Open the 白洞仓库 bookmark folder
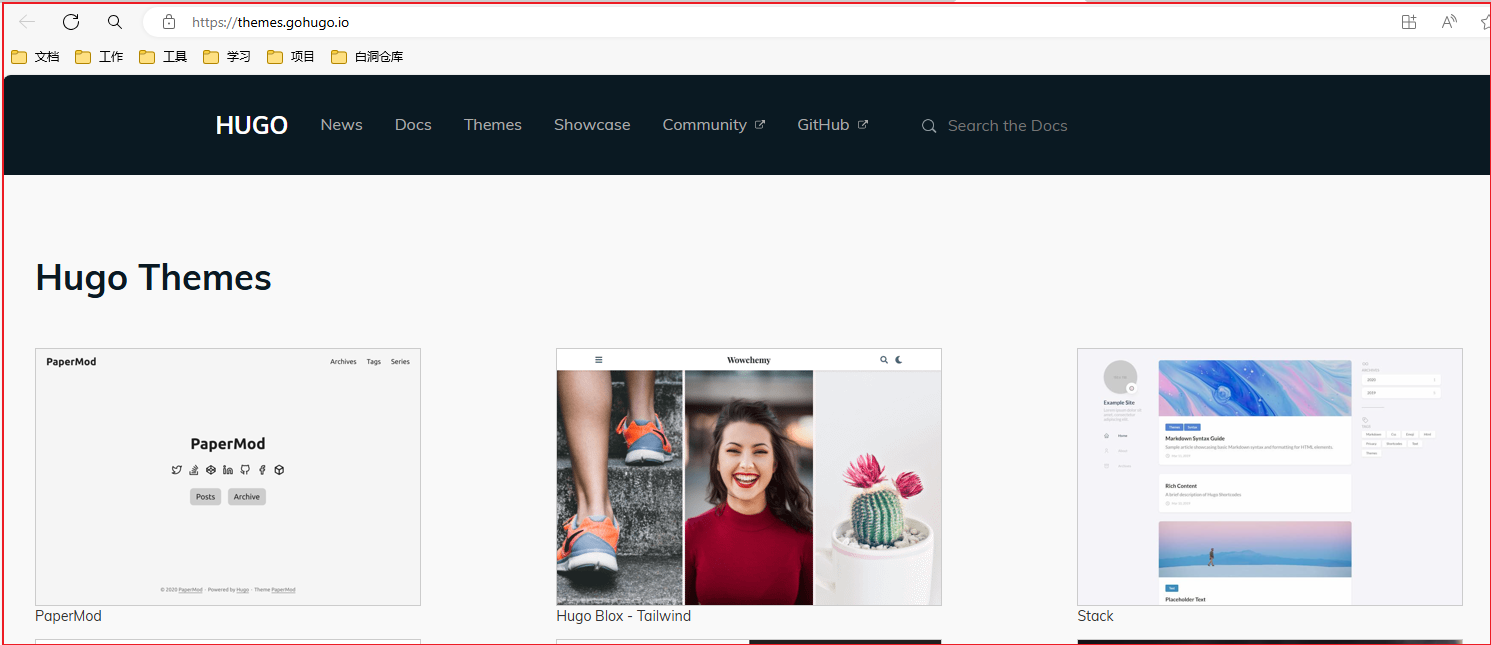Screen dimensions: 1491x645 (x=367, y=57)
